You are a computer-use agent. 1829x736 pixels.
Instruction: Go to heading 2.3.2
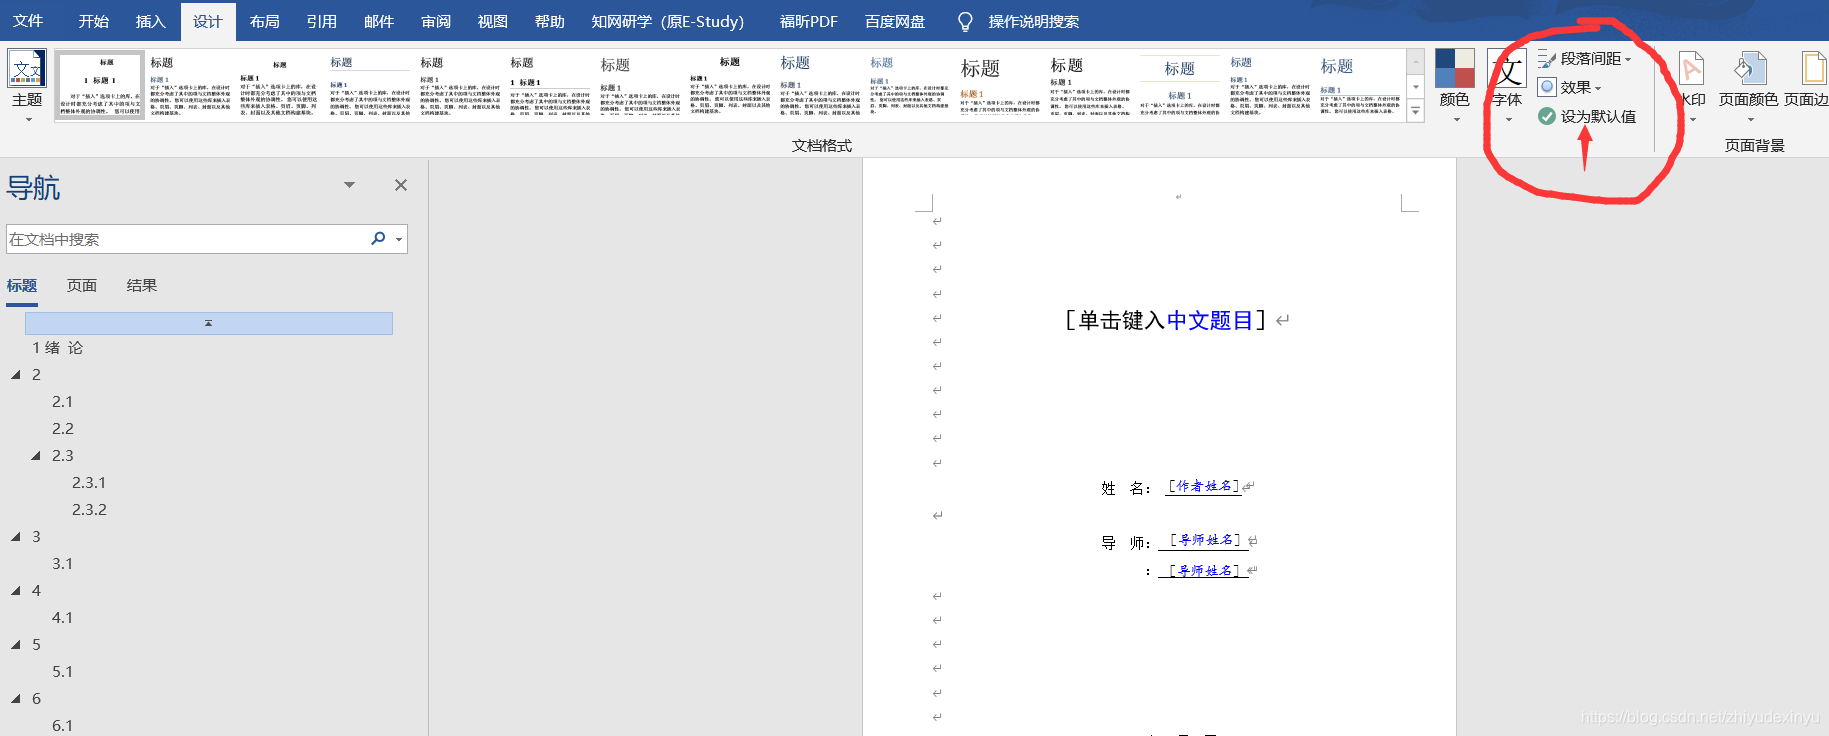(89, 510)
